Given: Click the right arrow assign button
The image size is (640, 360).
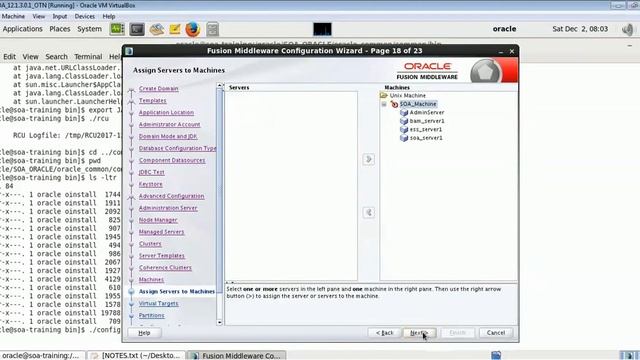Looking at the screenshot, I should pos(368,159).
